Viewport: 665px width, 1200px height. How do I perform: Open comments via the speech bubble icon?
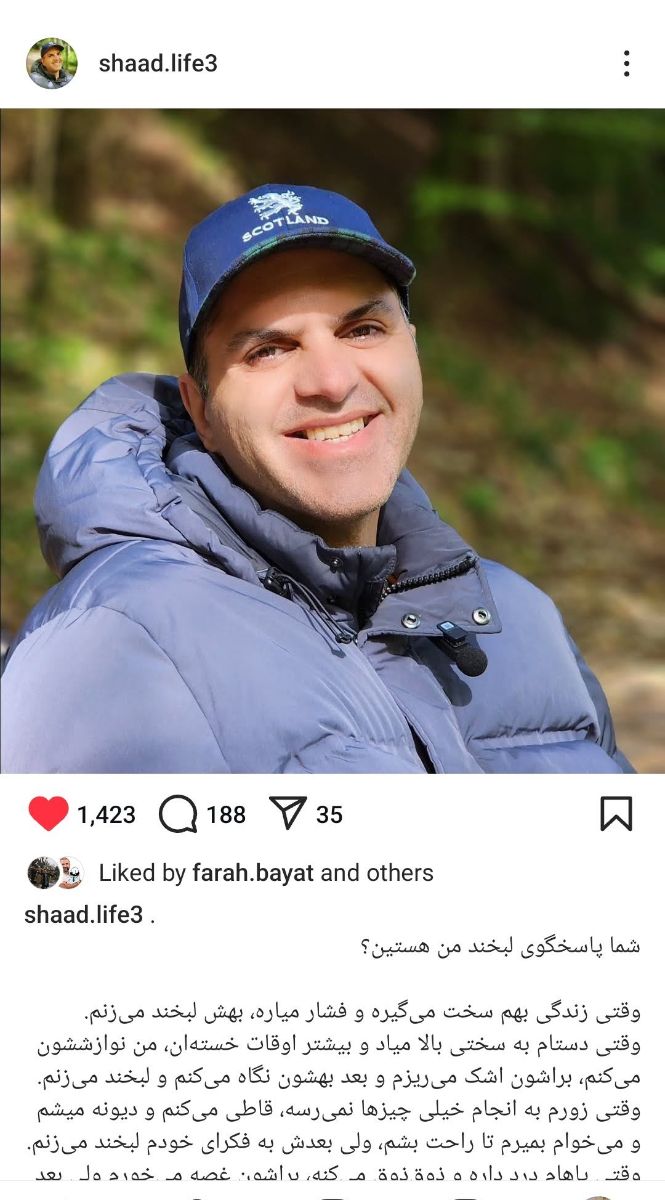(x=178, y=815)
